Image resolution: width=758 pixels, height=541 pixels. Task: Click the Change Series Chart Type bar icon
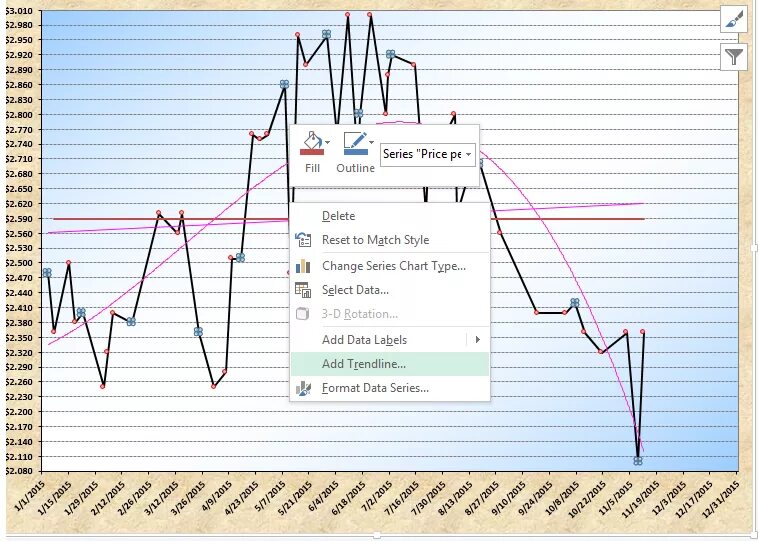pyautogui.click(x=303, y=266)
